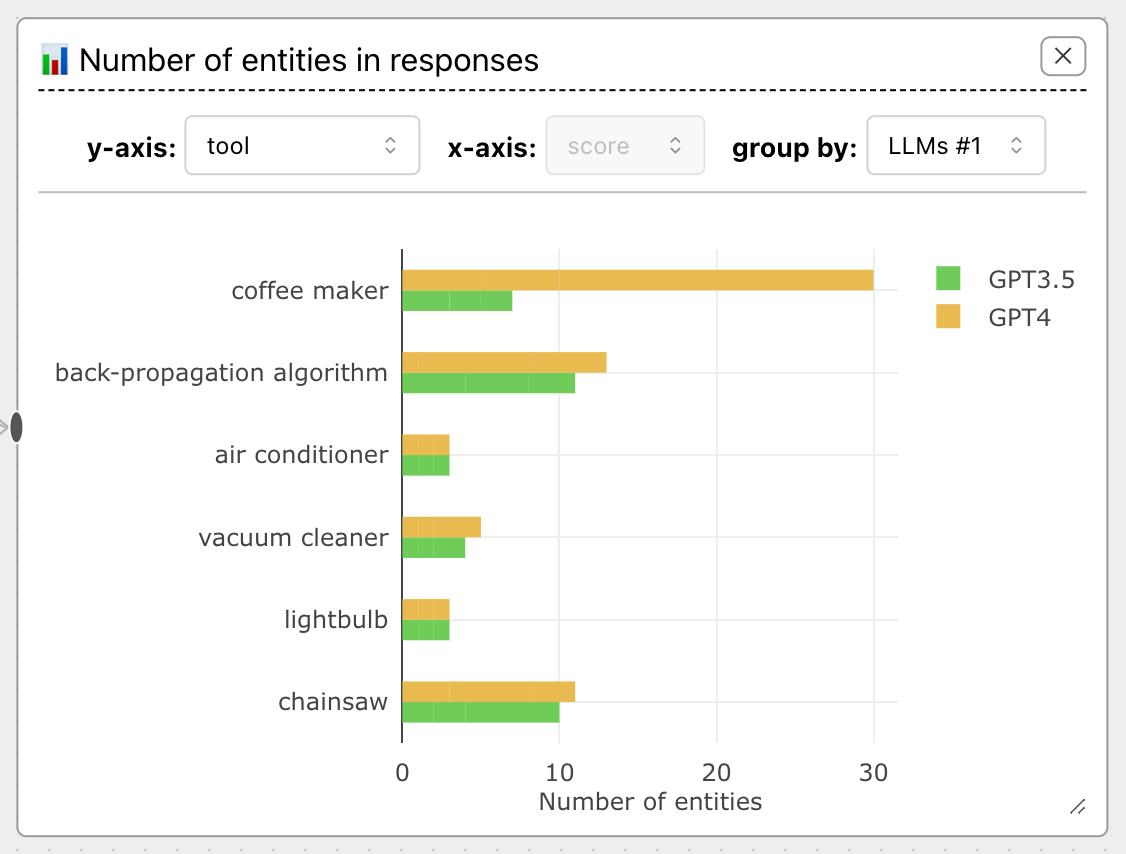Click the orange lightbulb bar

[425, 609]
